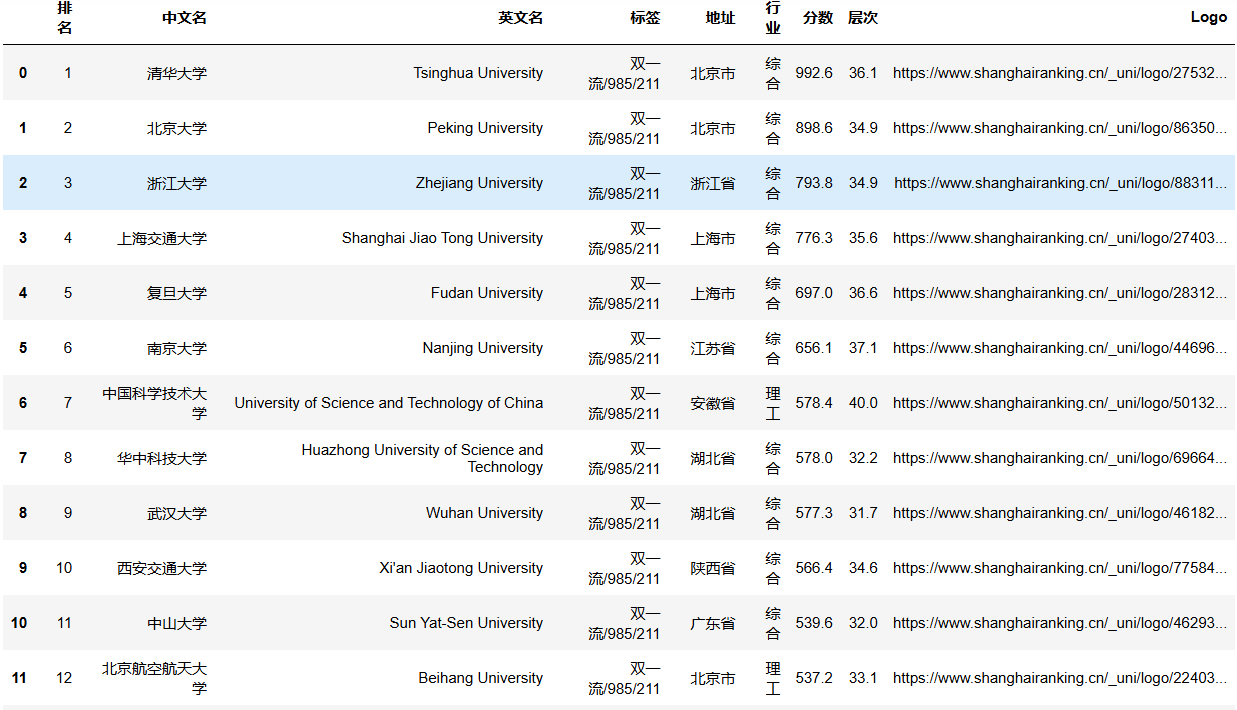Select the 中山大学 cell

tap(177, 623)
